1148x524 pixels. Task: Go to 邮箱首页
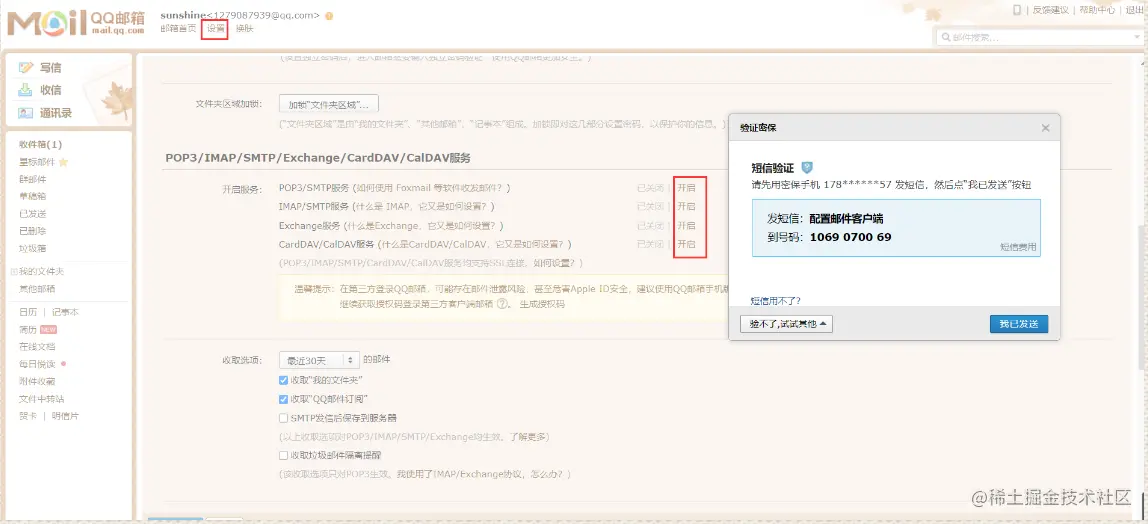pyautogui.click(x=178, y=29)
